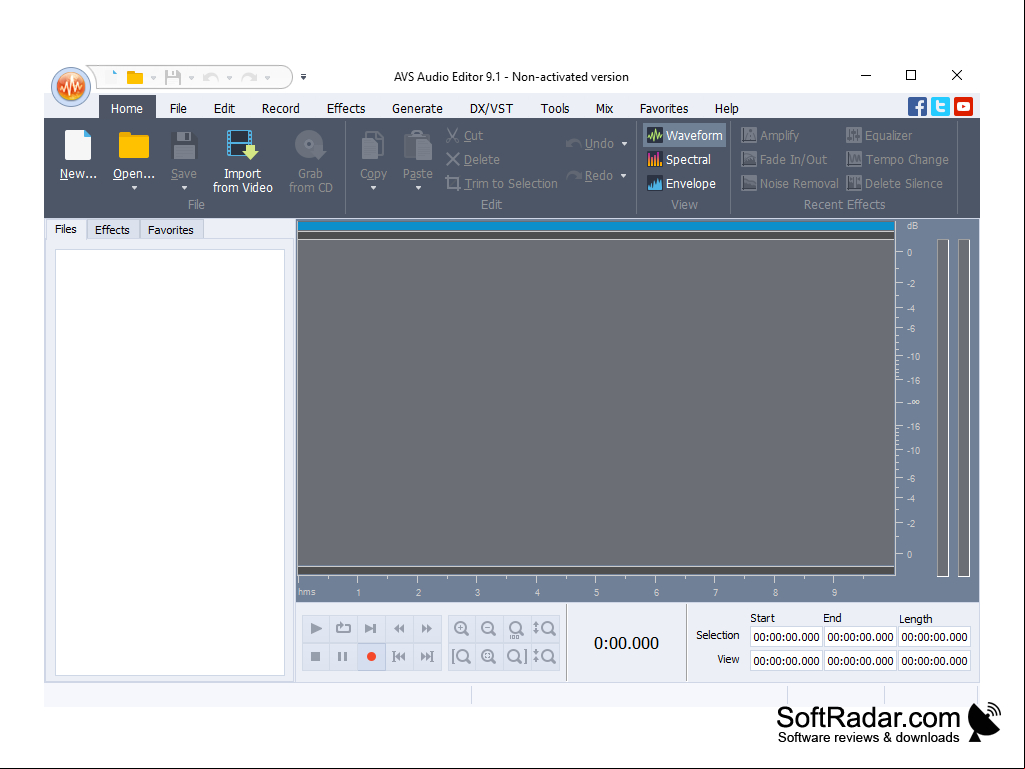Image resolution: width=1025 pixels, height=769 pixels.
Task: Click the Selection Length time field
Action: [x=934, y=637]
